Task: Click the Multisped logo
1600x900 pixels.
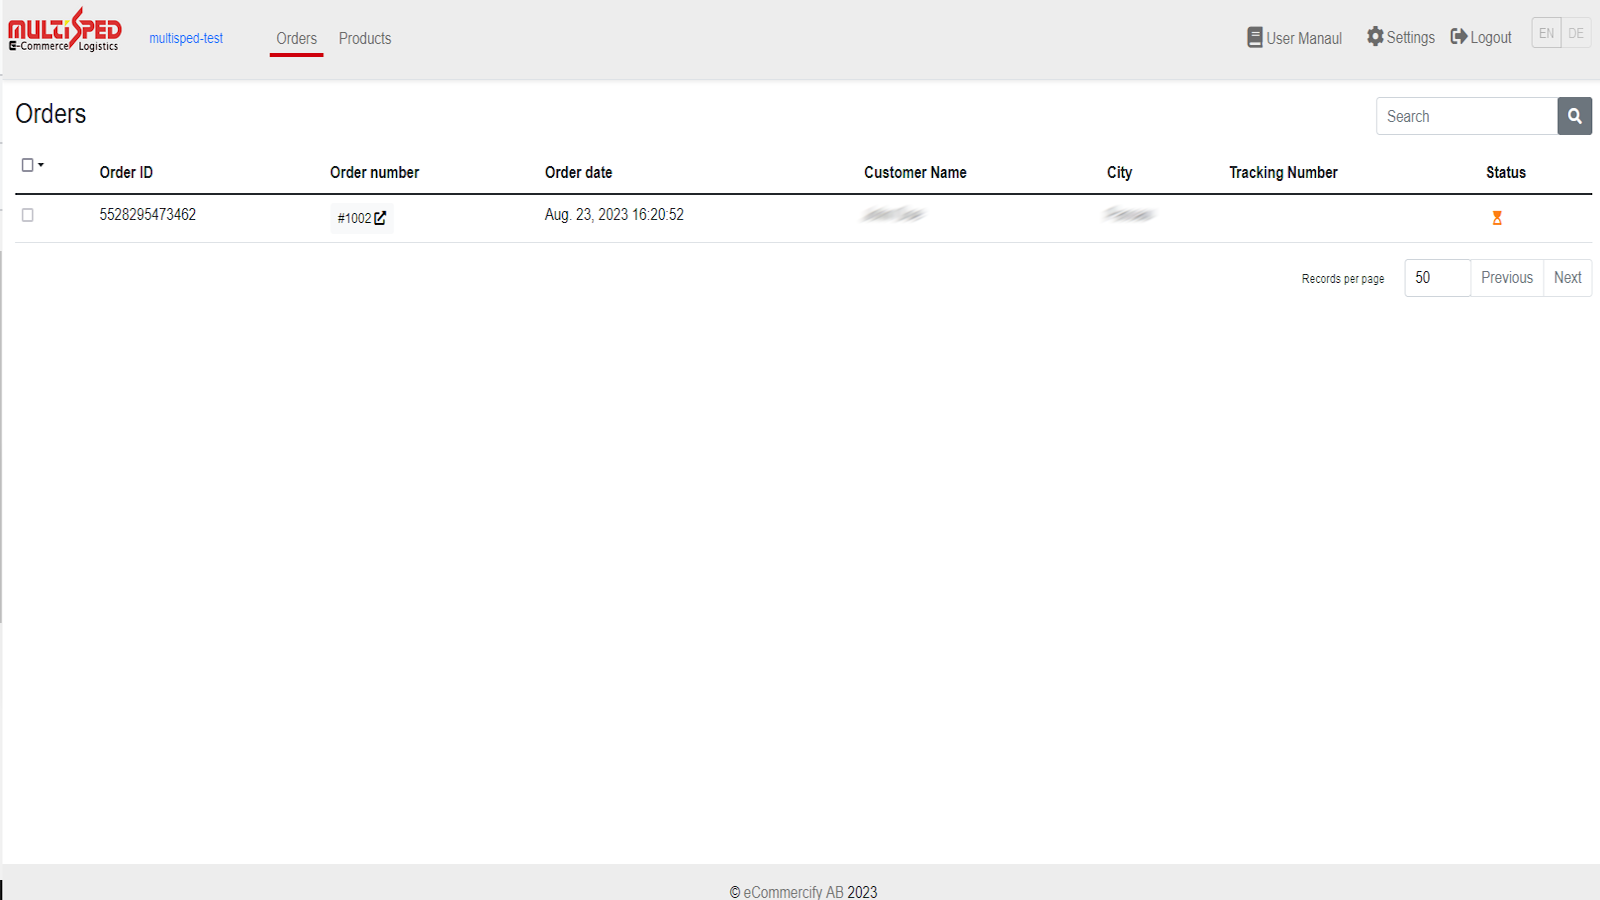Action: 65,30
